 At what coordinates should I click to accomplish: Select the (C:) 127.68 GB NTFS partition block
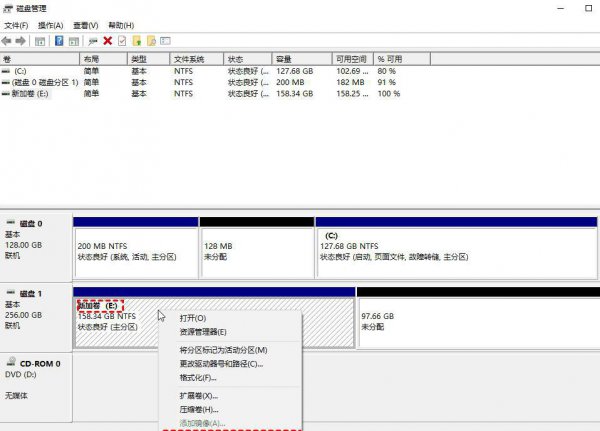tap(457, 248)
